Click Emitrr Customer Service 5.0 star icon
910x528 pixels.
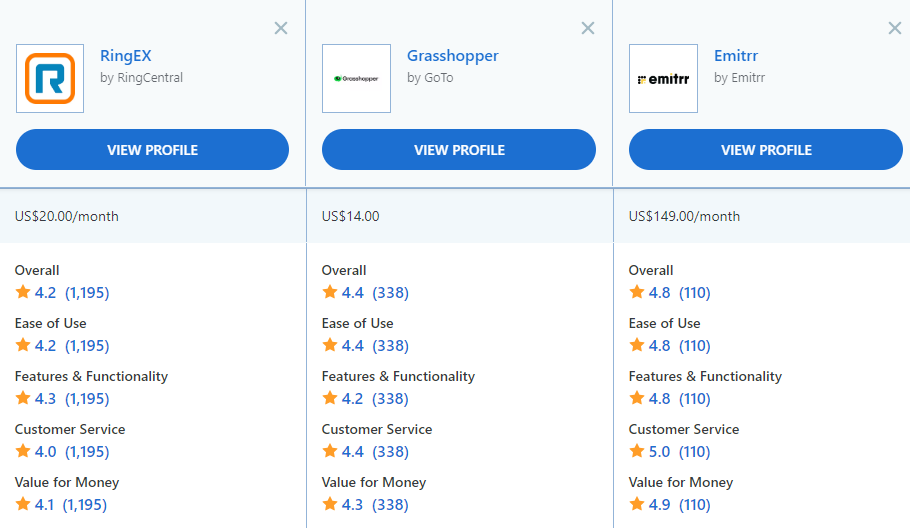(x=637, y=451)
